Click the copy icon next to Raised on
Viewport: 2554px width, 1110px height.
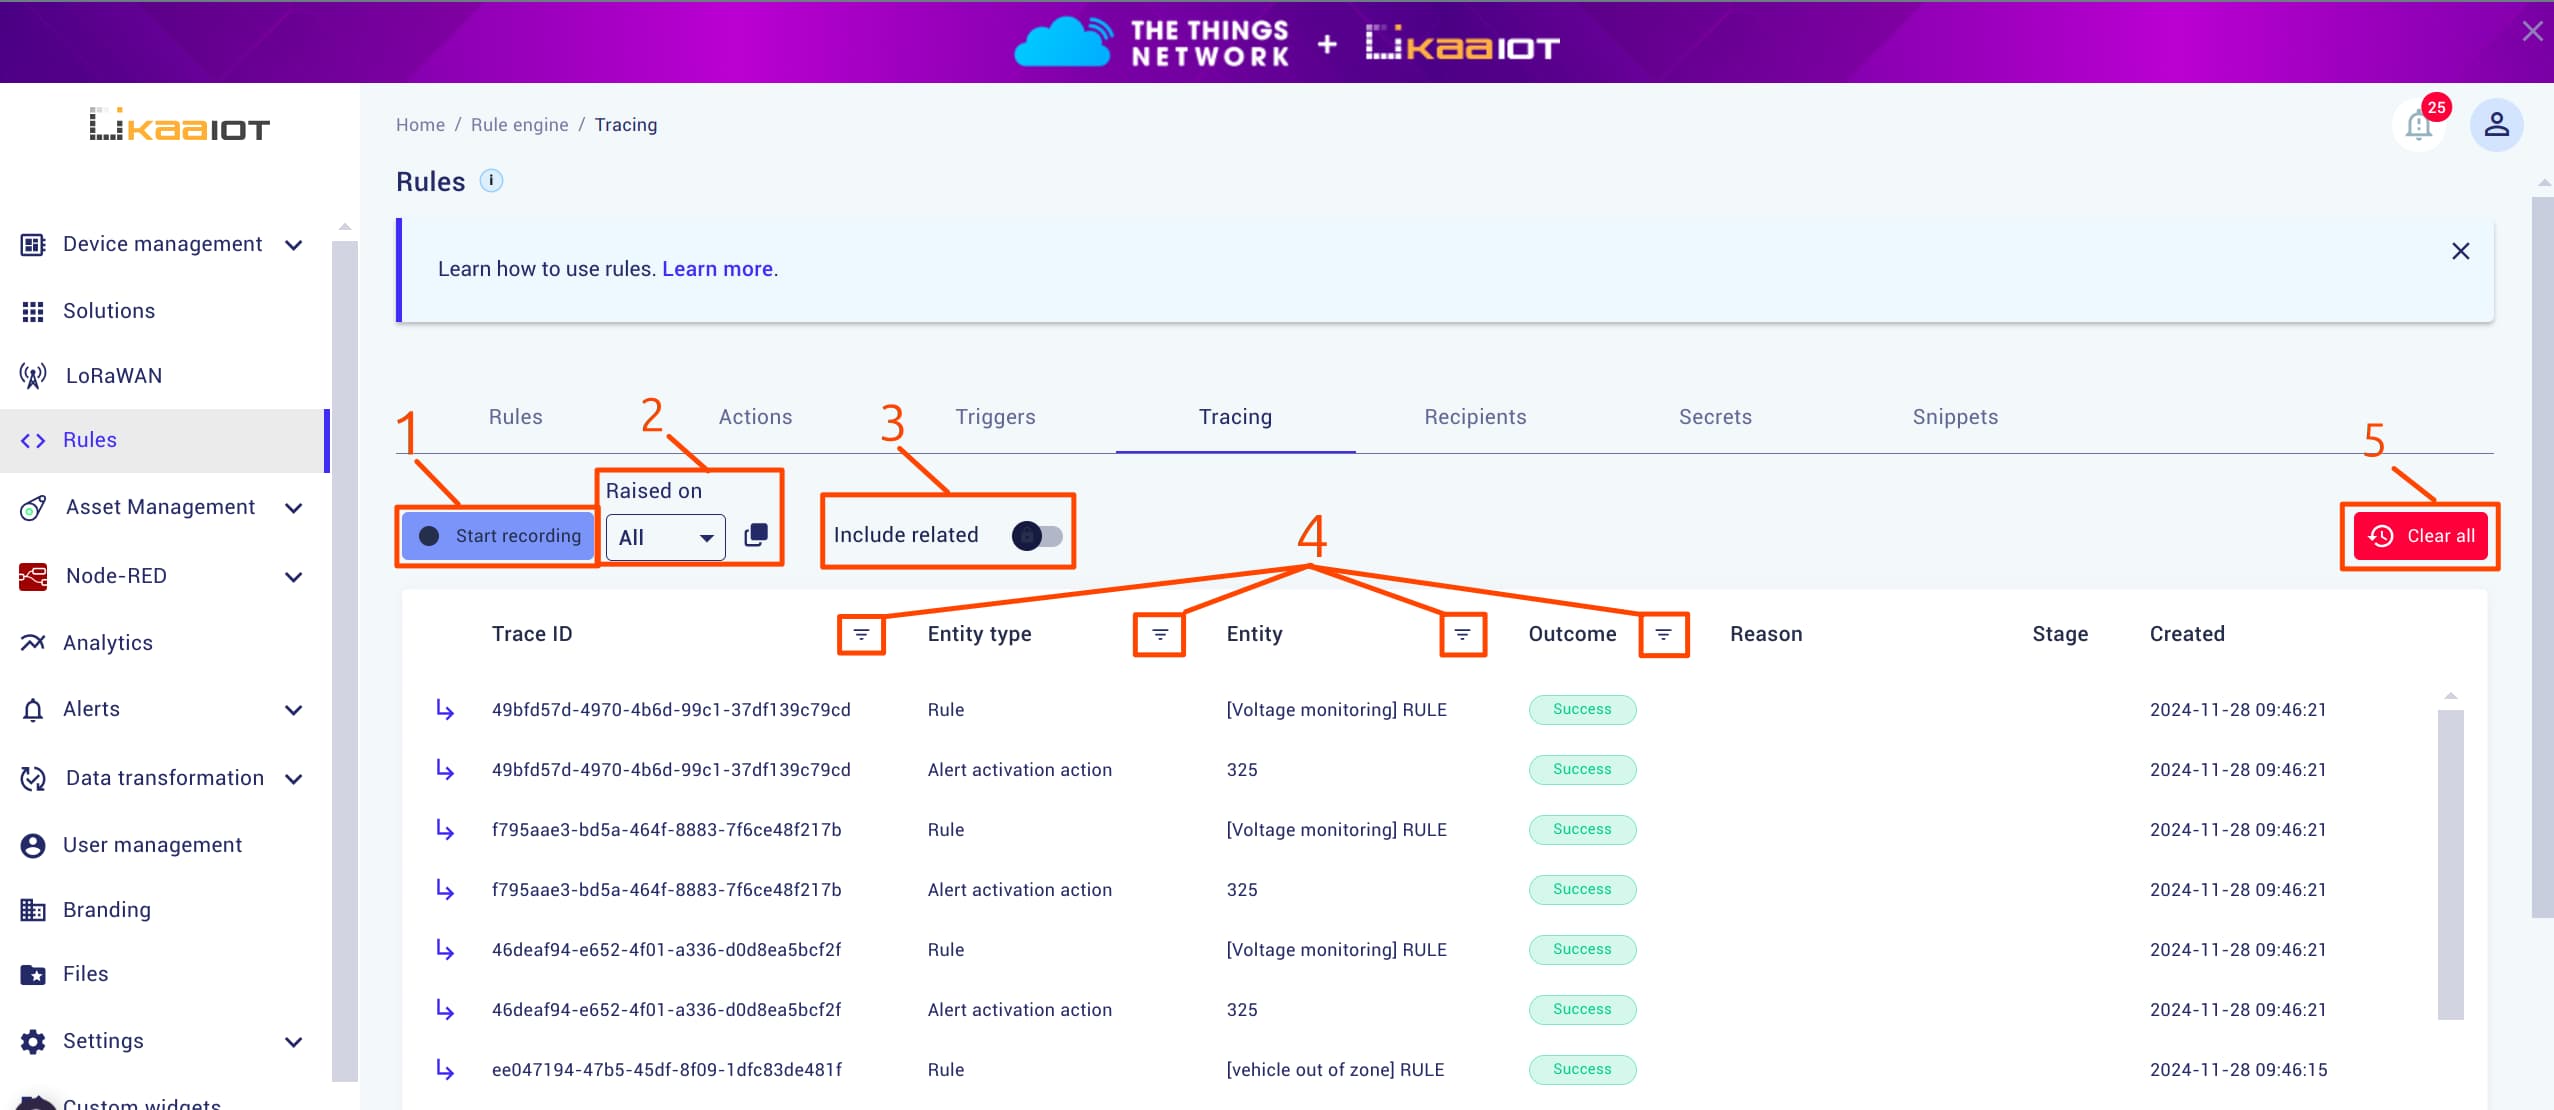[756, 536]
